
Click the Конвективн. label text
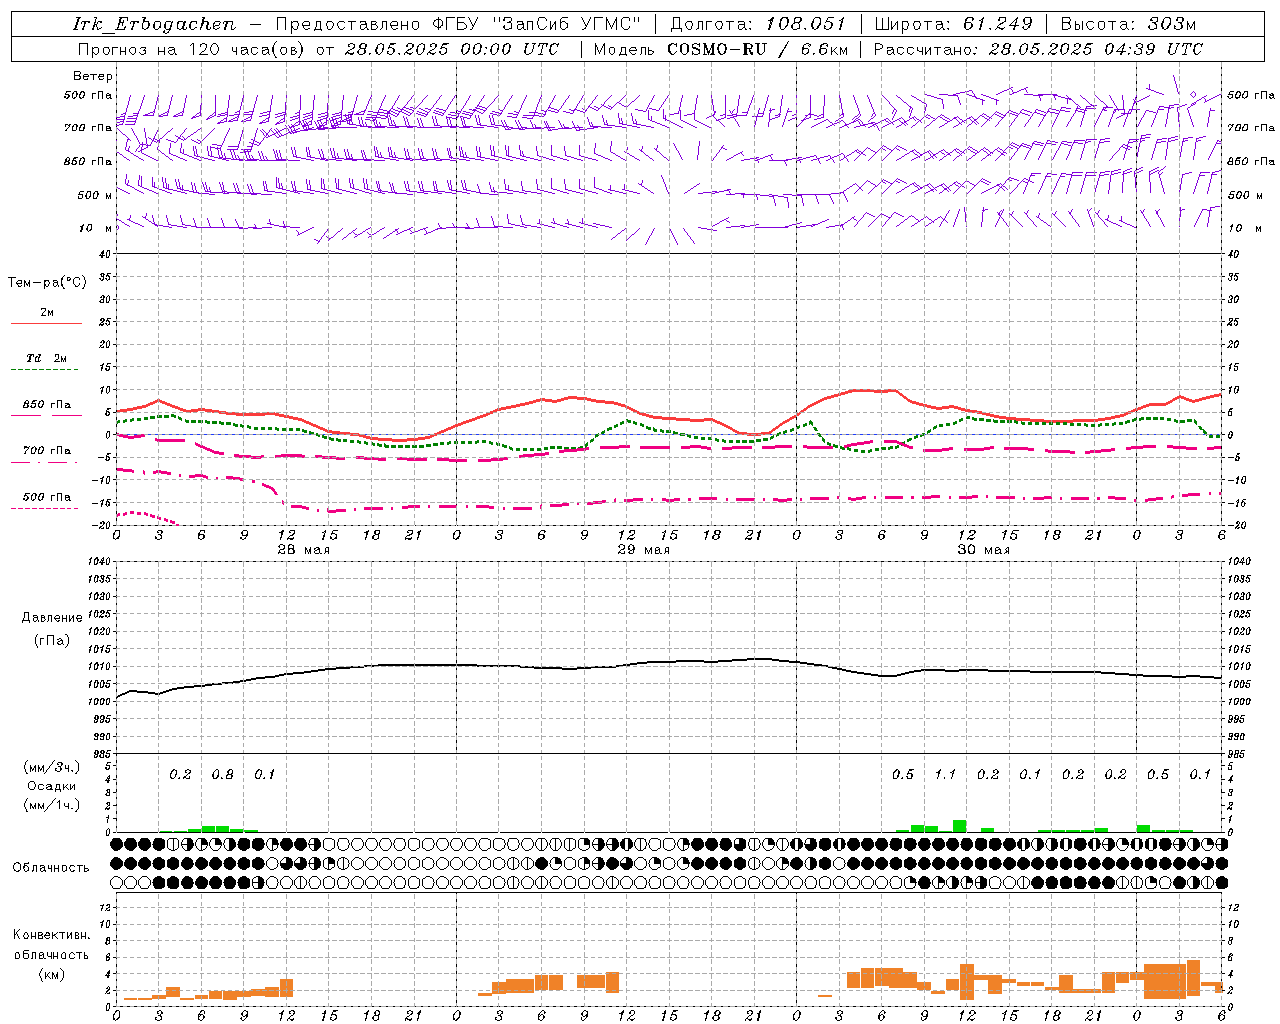click(51, 935)
